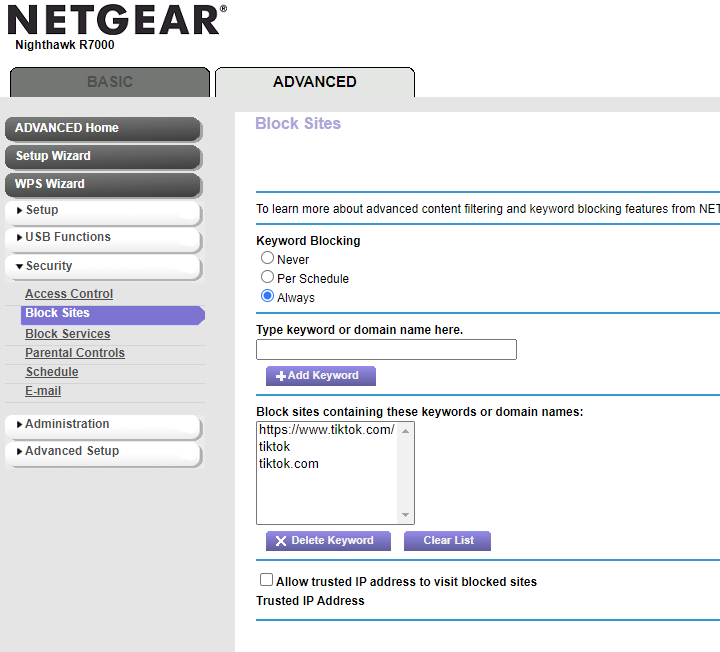720x652 pixels.
Task: Switch to the BASIC tab
Action: (110, 82)
